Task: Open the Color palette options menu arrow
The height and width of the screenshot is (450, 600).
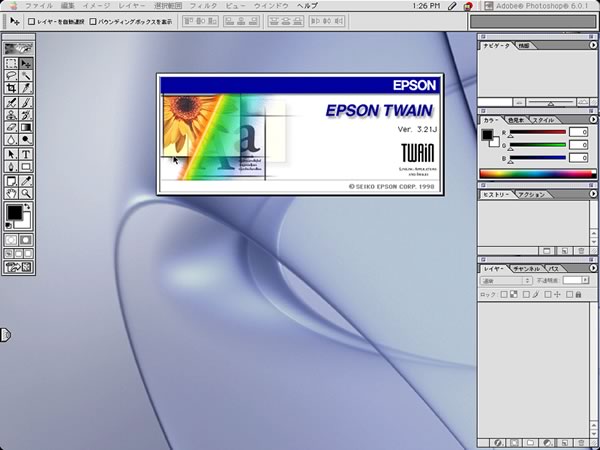Action: click(593, 119)
